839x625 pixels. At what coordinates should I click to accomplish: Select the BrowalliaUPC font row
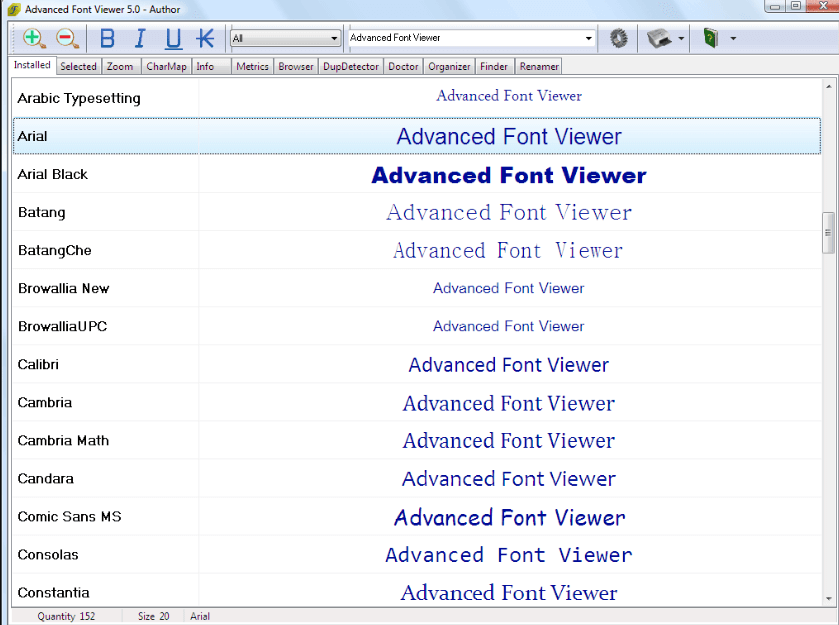pyautogui.click(x=417, y=326)
